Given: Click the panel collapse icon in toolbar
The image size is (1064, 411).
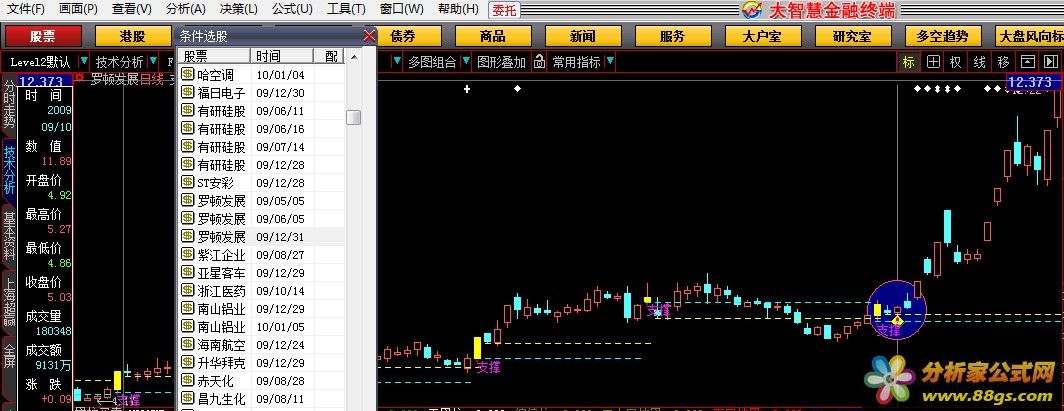Looking at the screenshot, I should pyautogui.click(x=1027, y=62).
